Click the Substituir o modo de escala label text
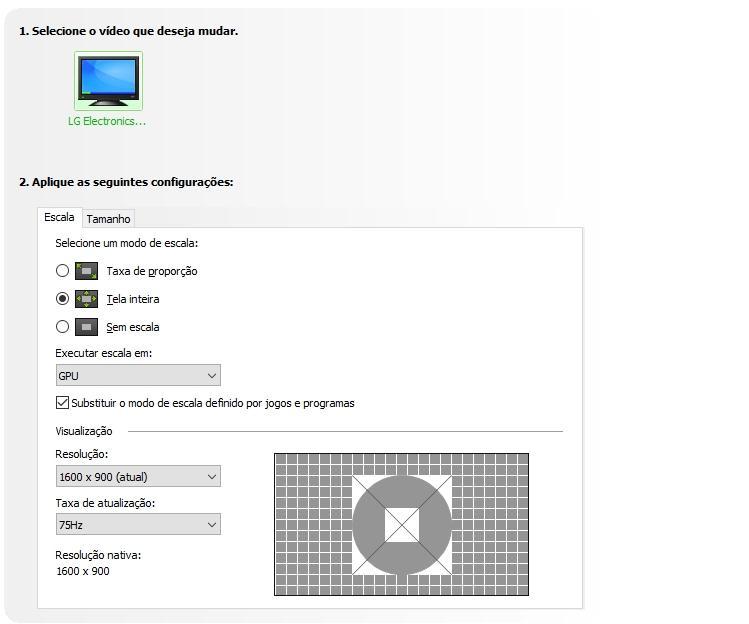The image size is (749, 624). point(213,403)
